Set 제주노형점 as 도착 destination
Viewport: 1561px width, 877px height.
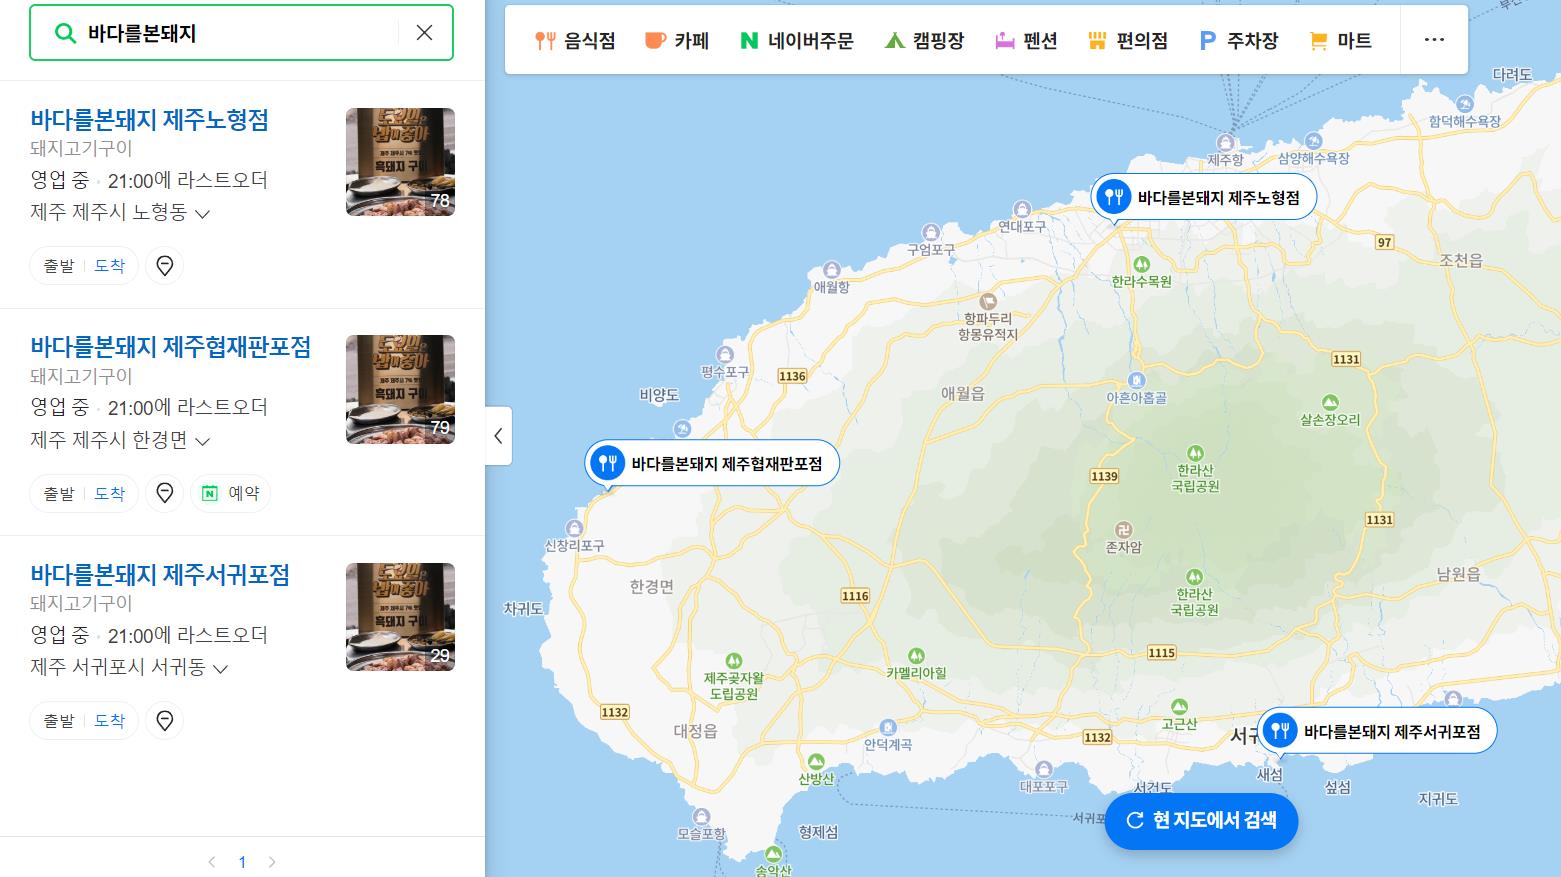click(110, 266)
